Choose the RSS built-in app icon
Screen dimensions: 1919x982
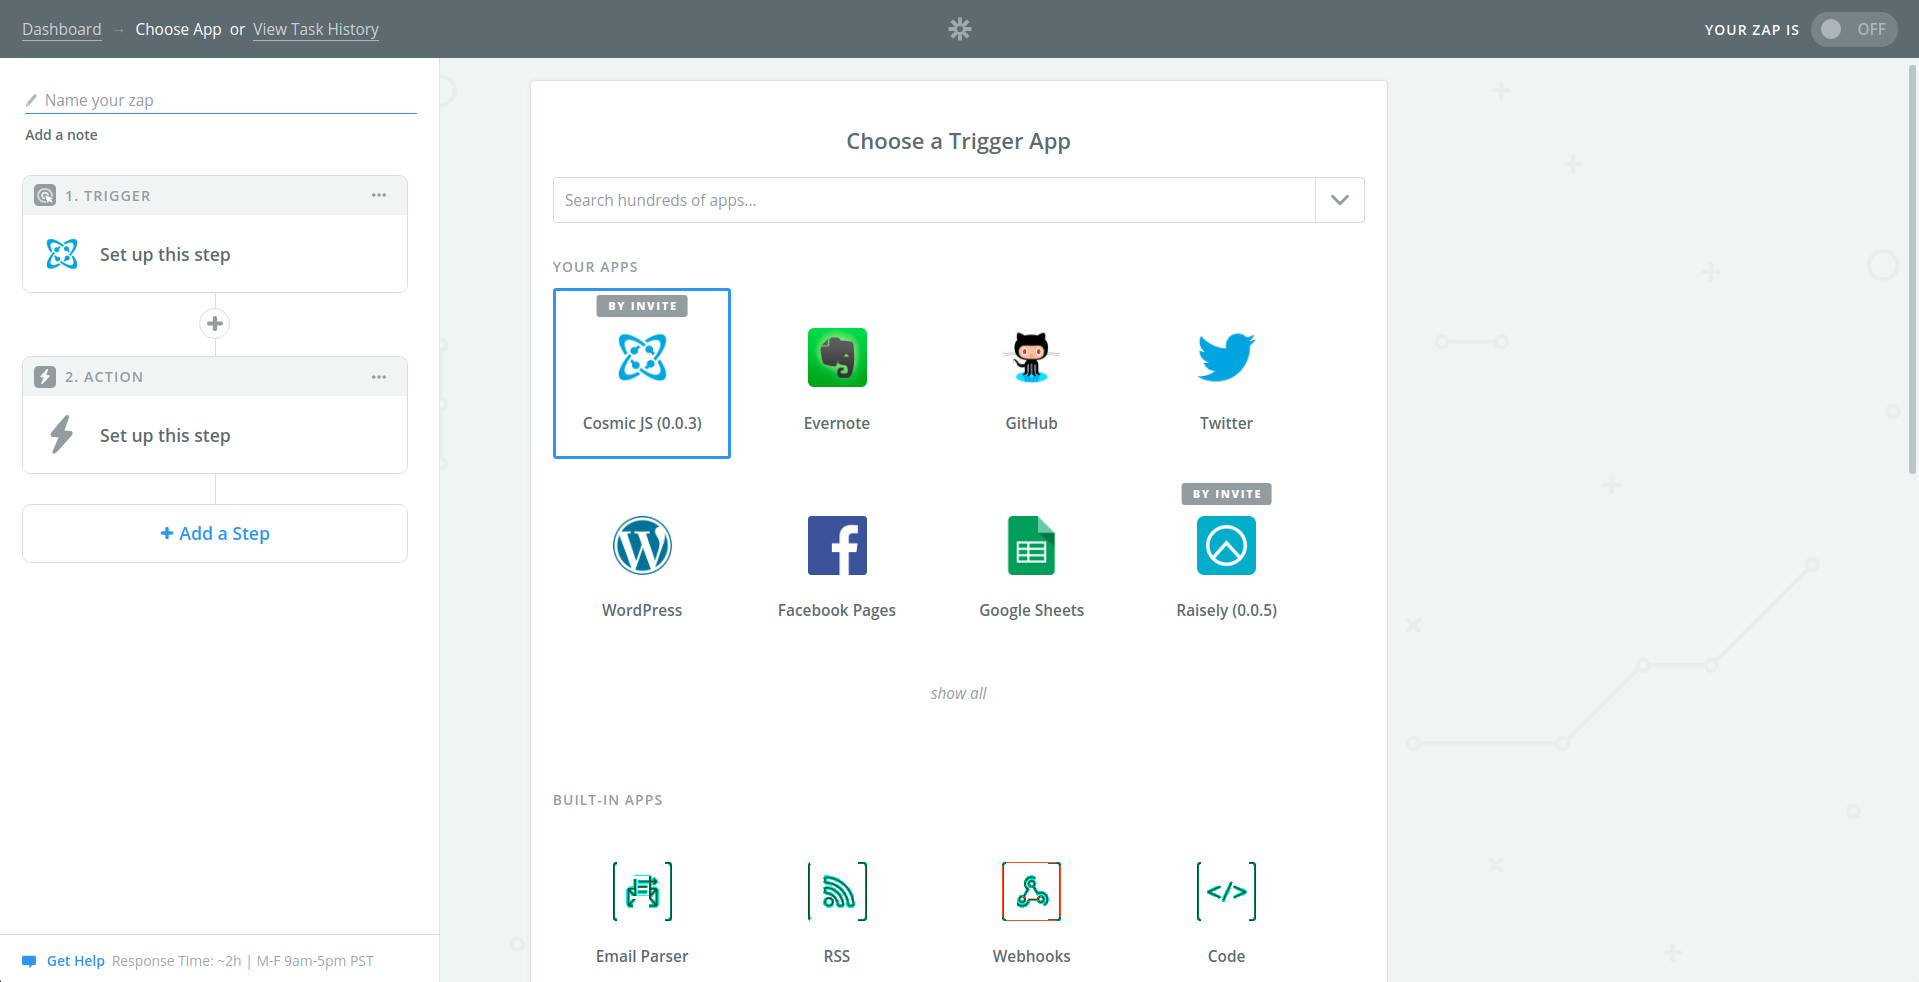(837, 891)
